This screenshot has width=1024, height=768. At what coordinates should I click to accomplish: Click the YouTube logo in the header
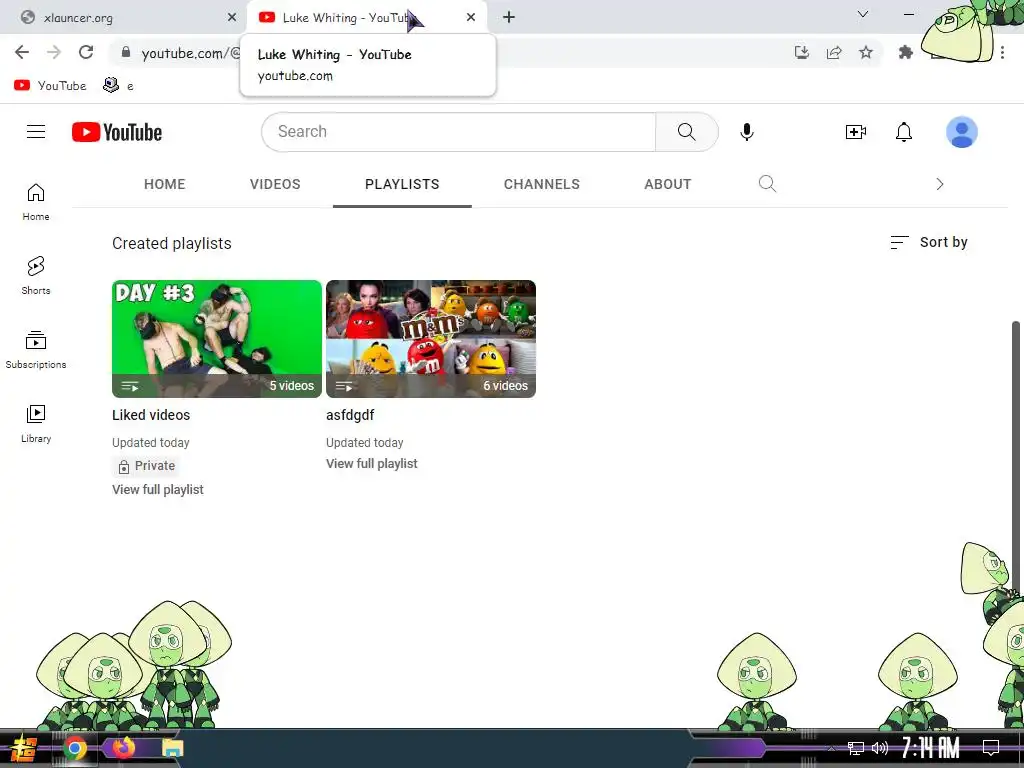click(x=117, y=132)
